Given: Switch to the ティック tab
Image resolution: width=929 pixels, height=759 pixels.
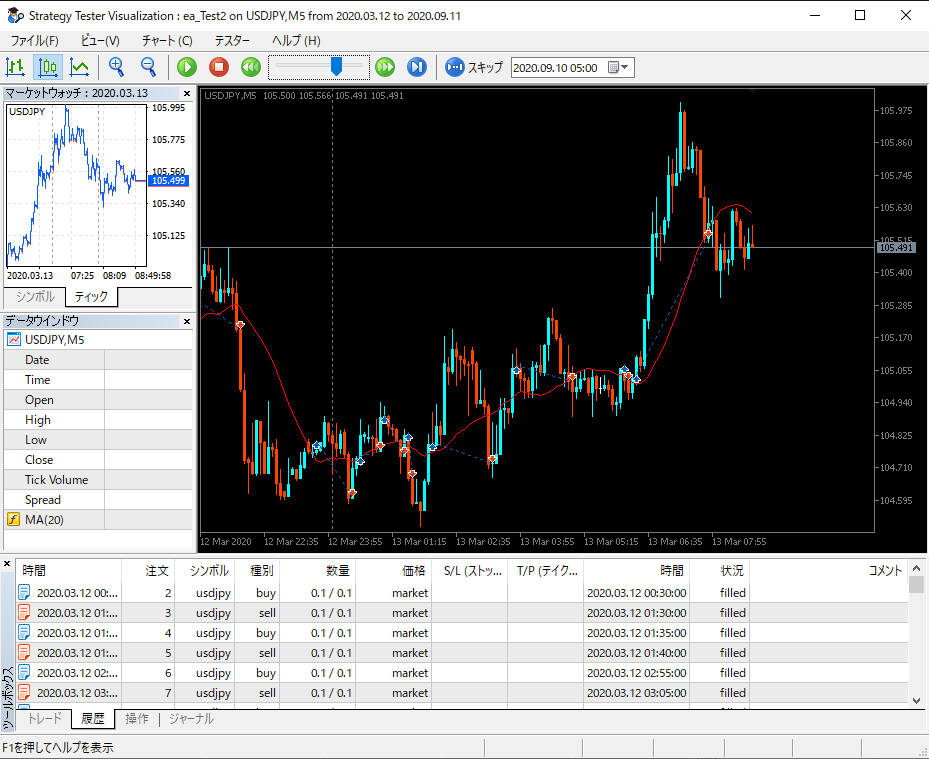Looking at the screenshot, I should pos(91,296).
